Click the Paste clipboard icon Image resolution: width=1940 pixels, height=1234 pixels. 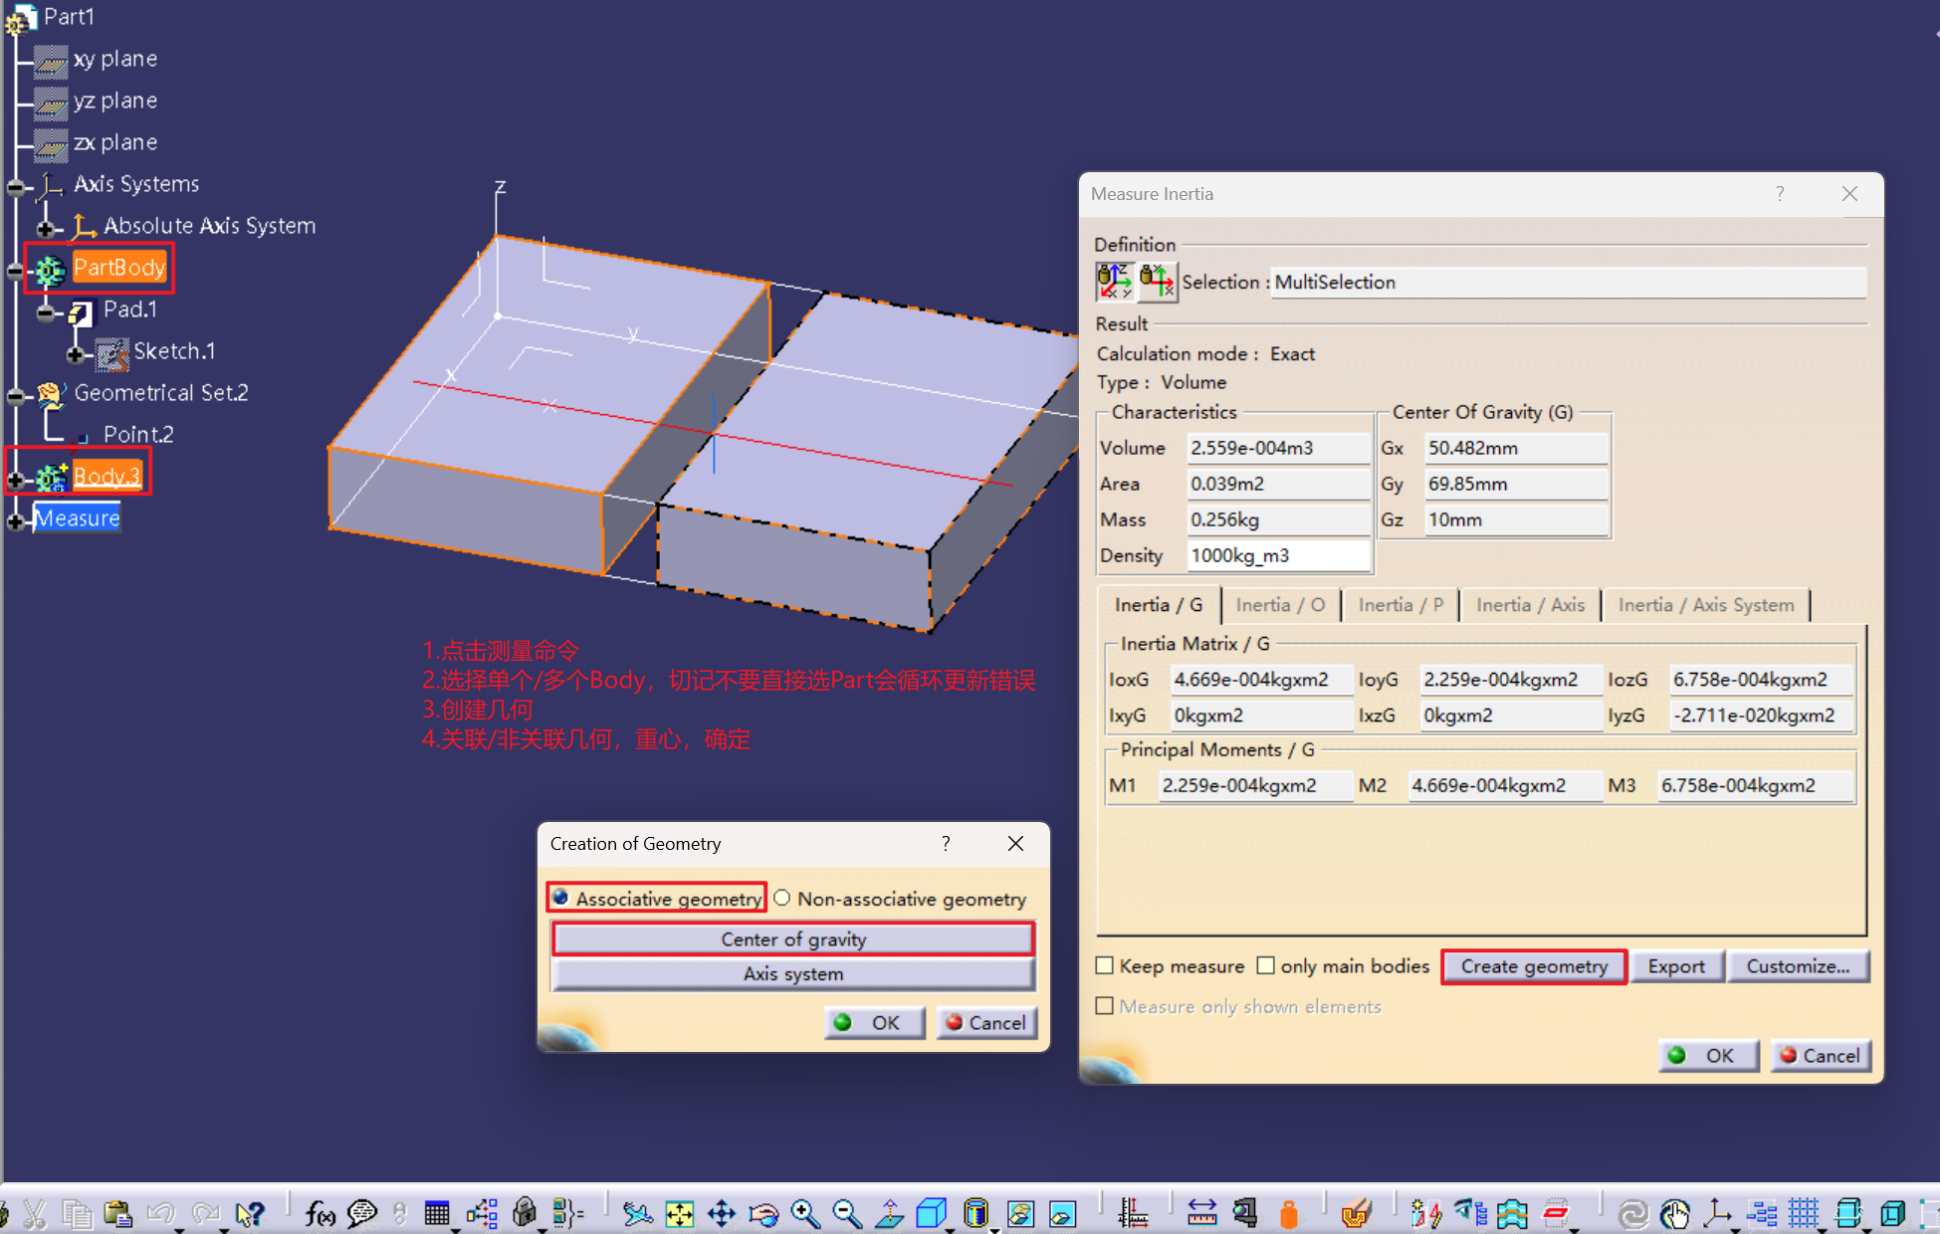click(118, 1213)
